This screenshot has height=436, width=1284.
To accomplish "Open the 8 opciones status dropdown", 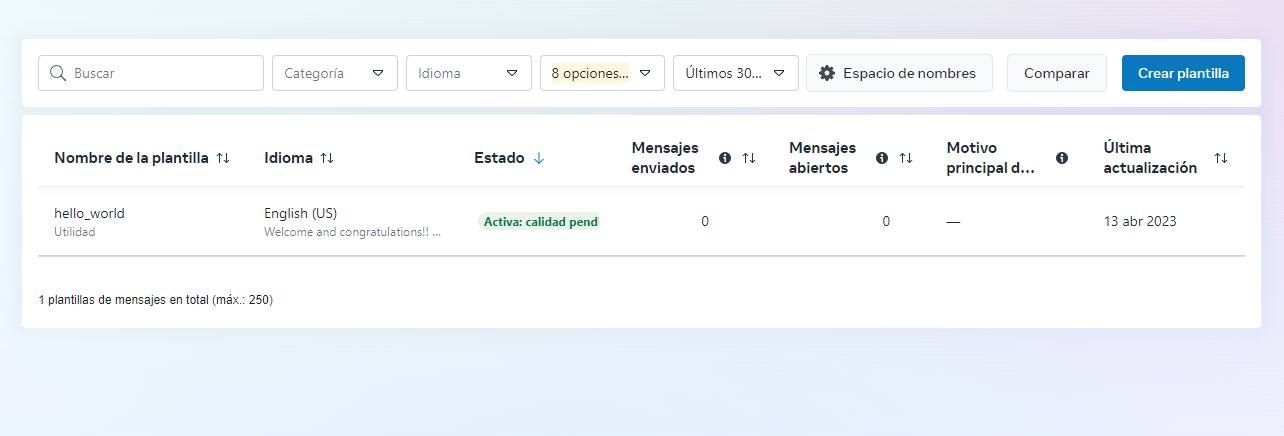I will (602, 73).
